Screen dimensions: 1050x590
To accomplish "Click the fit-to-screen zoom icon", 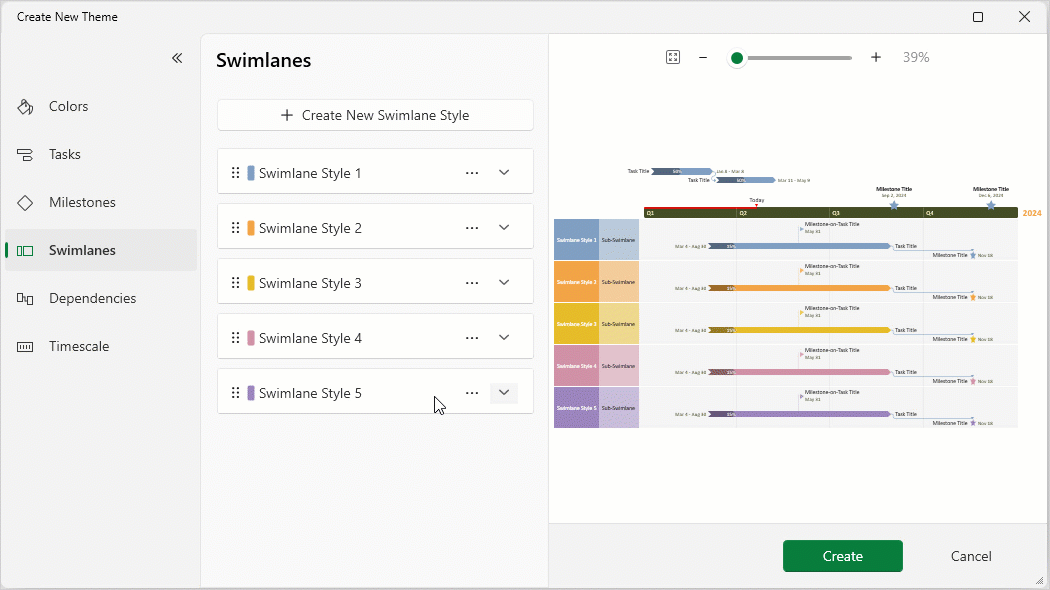I will [x=673, y=58].
